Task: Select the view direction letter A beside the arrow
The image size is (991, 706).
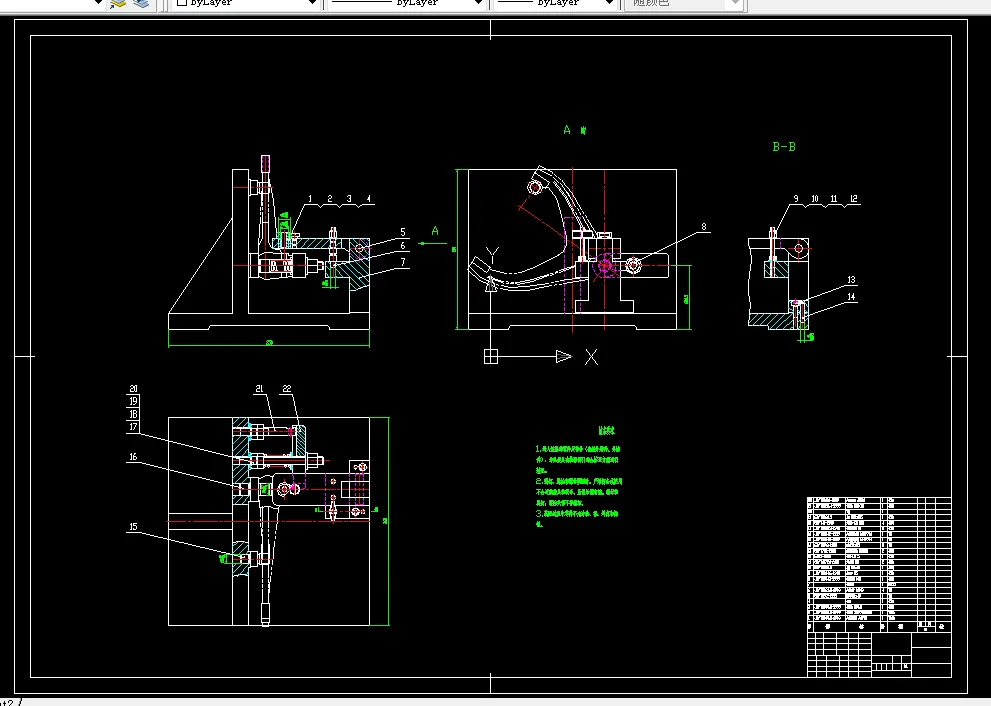Action: [x=435, y=231]
